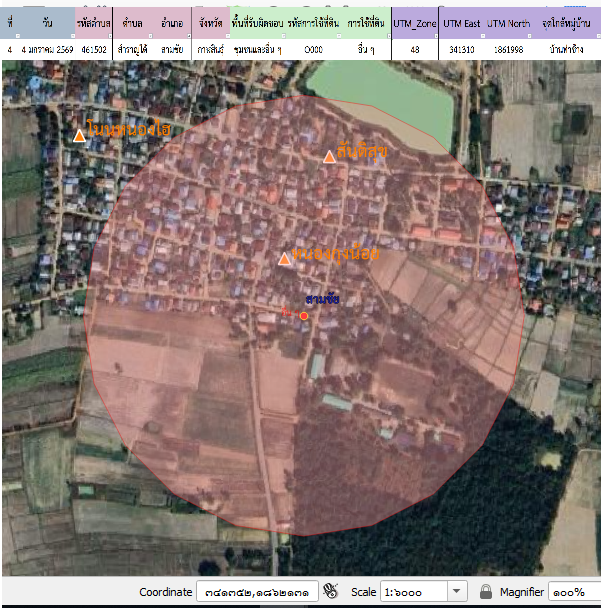The height and width of the screenshot is (608, 601).
Task: Click the UTM_Zone column header
Action: (x=414, y=22)
